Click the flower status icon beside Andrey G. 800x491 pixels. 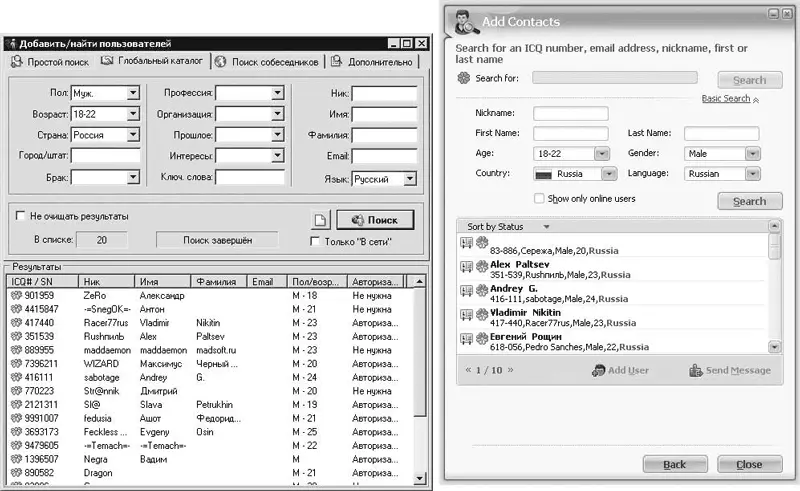tap(482, 290)
